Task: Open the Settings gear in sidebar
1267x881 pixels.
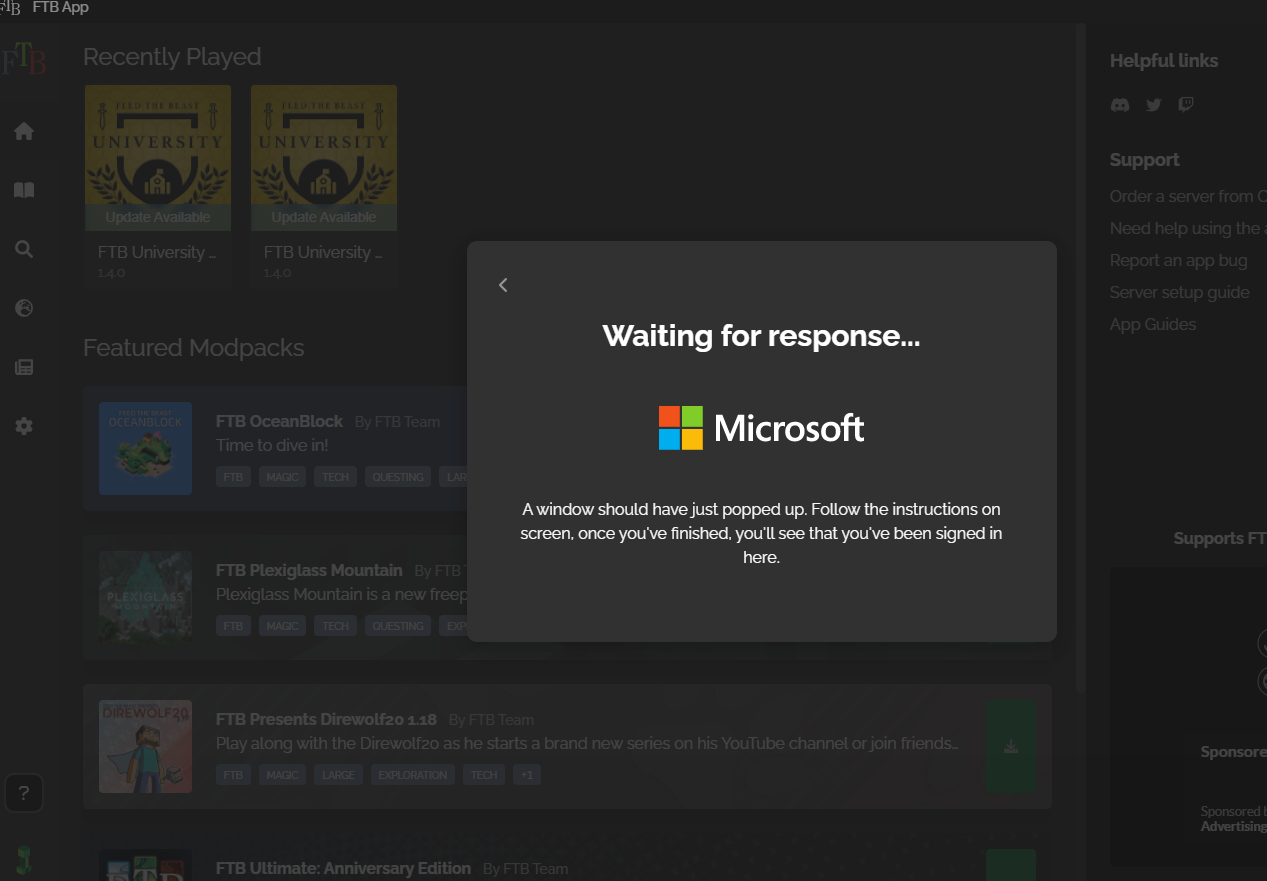Action: tap(24, 426)
